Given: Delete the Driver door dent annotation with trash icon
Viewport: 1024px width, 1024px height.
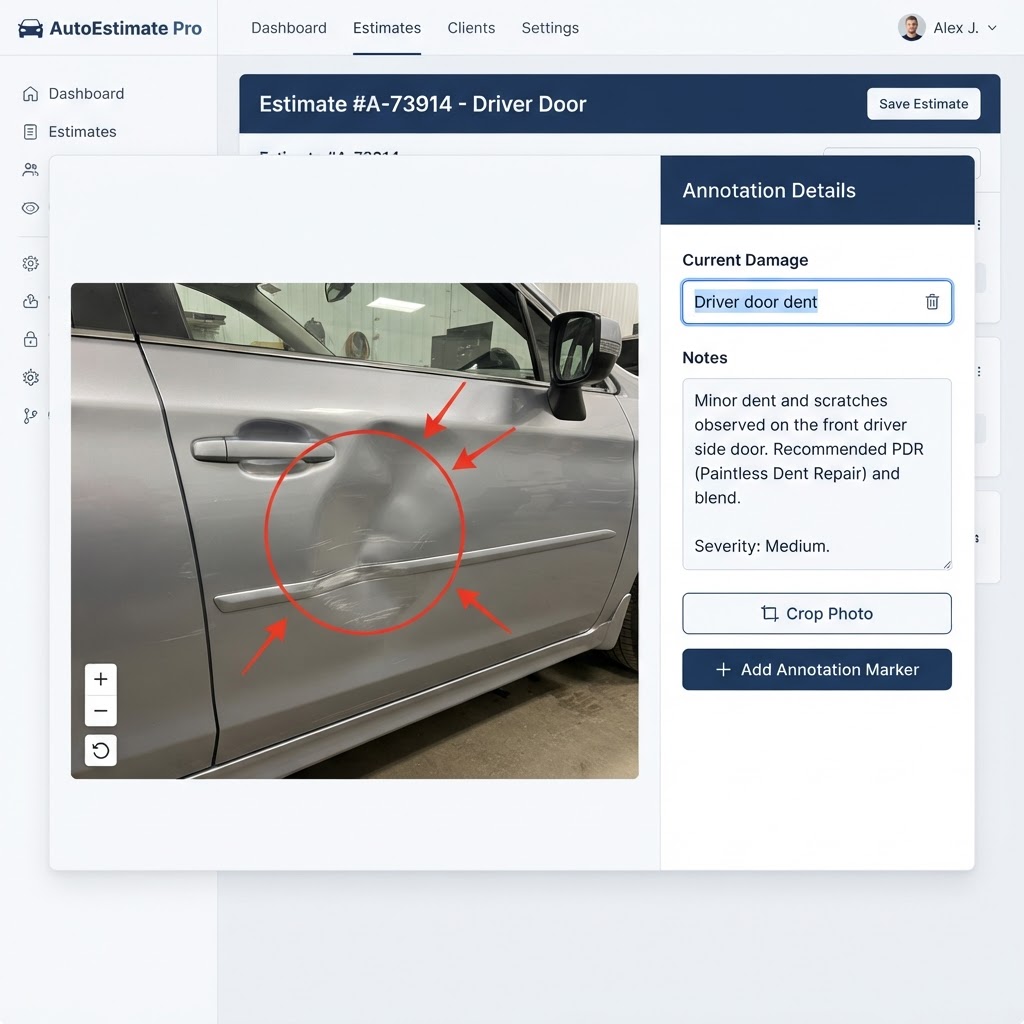Looking at the screenshot, I should (931, 302).
